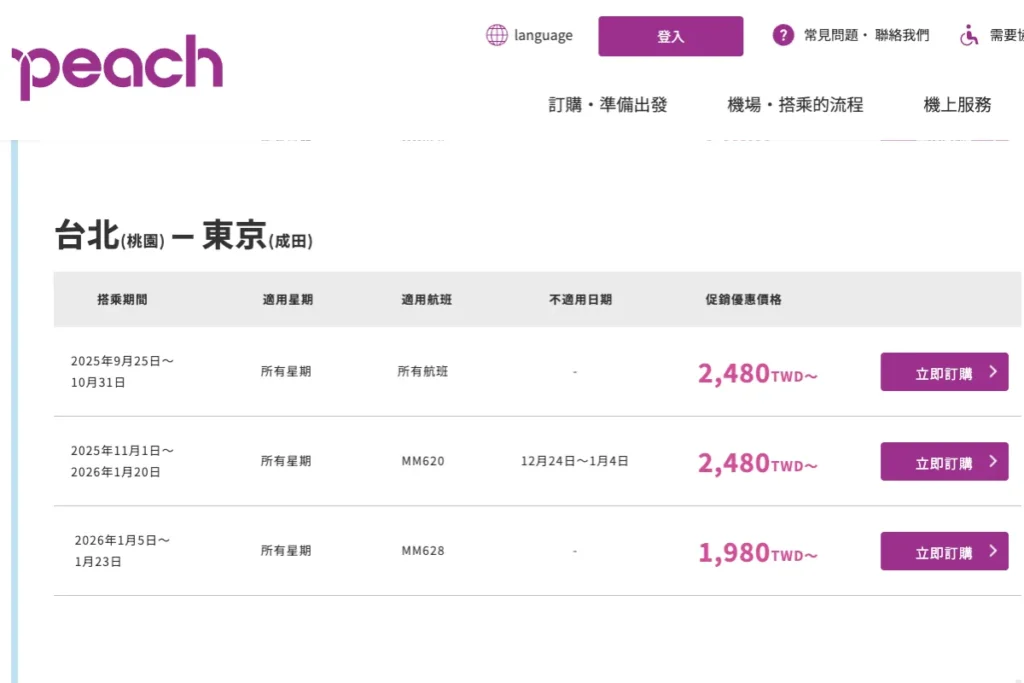Click chevron arrow on MM628 row button

click(993, 550)
